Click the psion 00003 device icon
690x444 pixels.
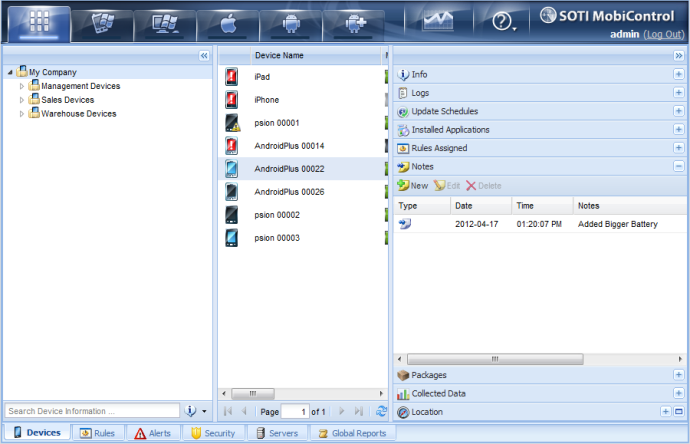[231, 238]
